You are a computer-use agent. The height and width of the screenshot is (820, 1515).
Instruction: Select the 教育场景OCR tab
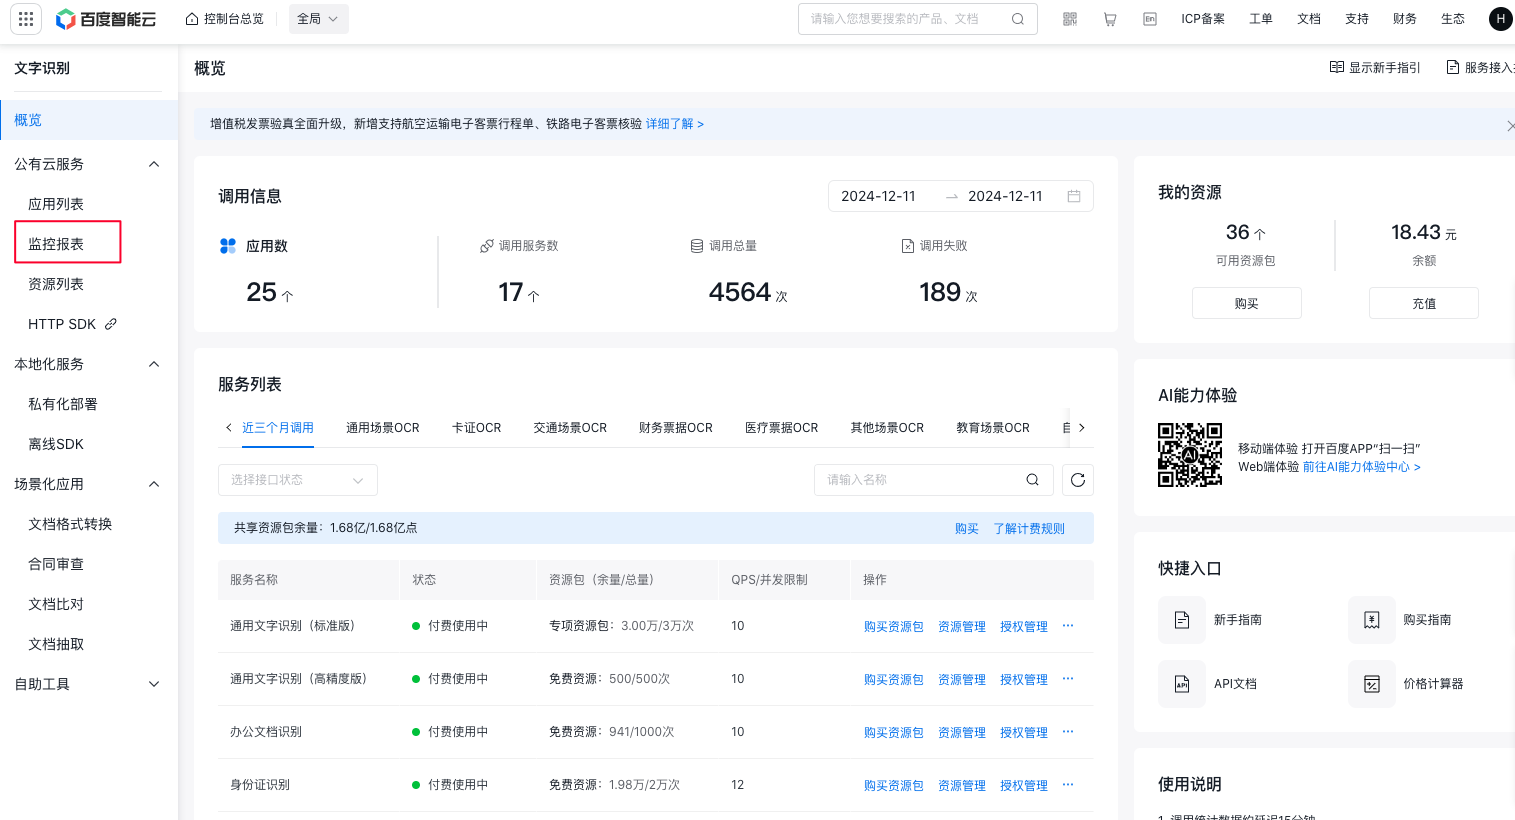(993, 428)
